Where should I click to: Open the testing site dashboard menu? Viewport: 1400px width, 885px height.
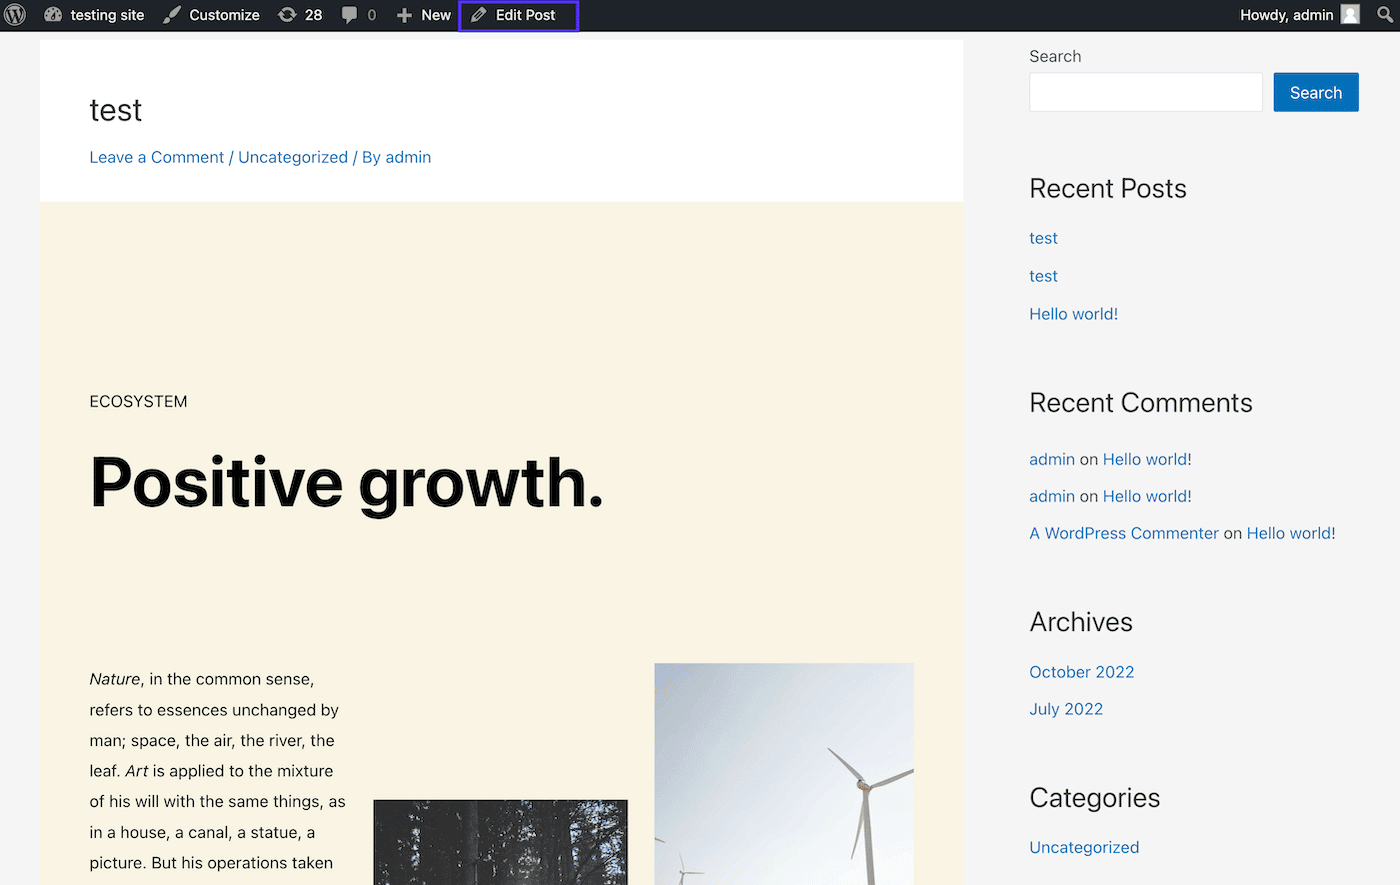[x=95, y=15]
